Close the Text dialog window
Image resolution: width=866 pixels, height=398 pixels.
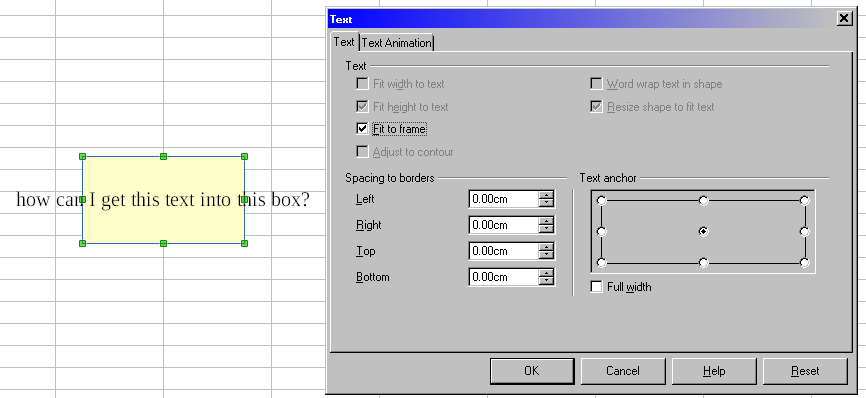coord(844,19)
